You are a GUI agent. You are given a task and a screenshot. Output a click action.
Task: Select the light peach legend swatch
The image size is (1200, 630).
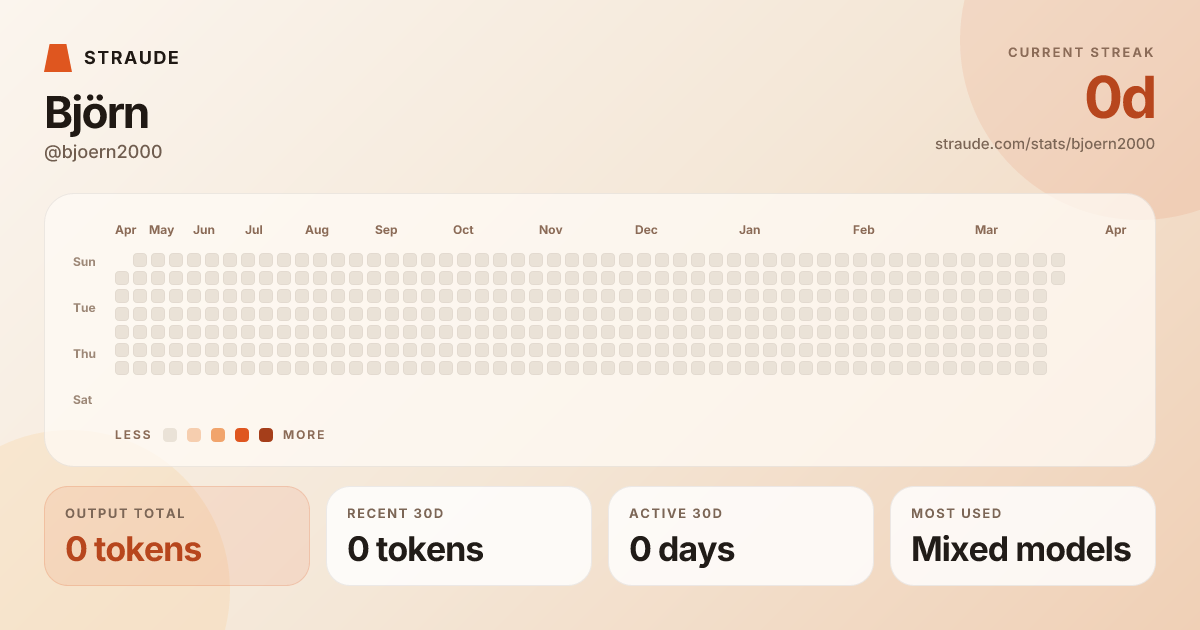(x=194, y=435)
